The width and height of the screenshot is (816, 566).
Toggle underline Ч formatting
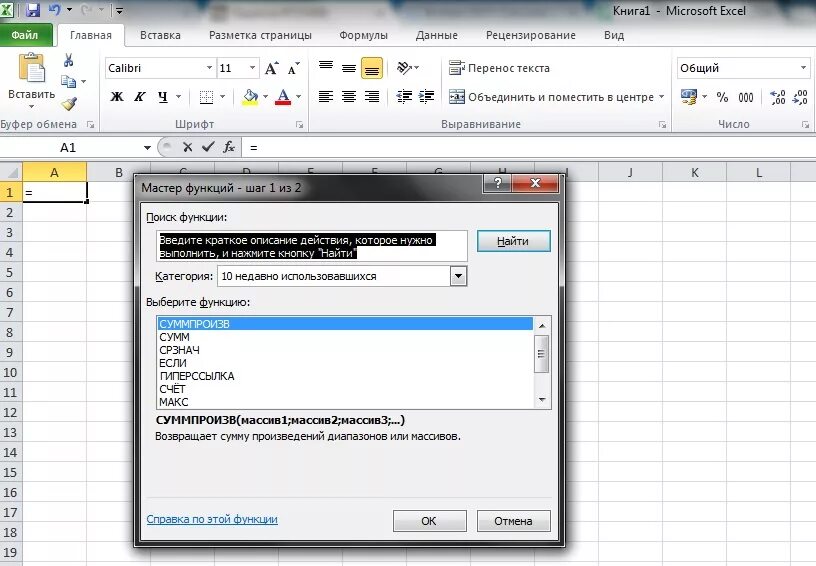pyautogui.click(x=163, y=97)
